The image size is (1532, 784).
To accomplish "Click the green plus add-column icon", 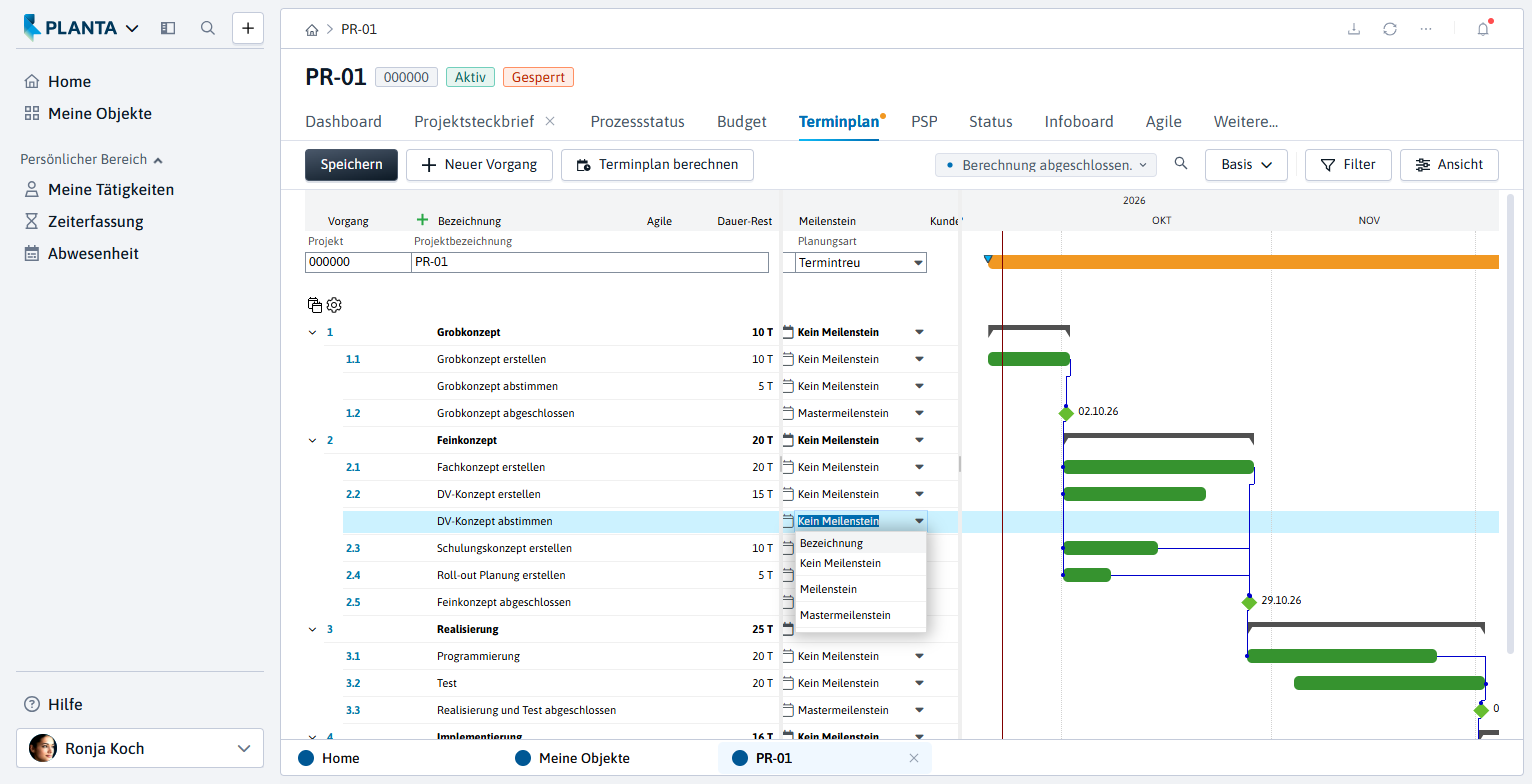I will pyautogui.click(x=422, y=220).
